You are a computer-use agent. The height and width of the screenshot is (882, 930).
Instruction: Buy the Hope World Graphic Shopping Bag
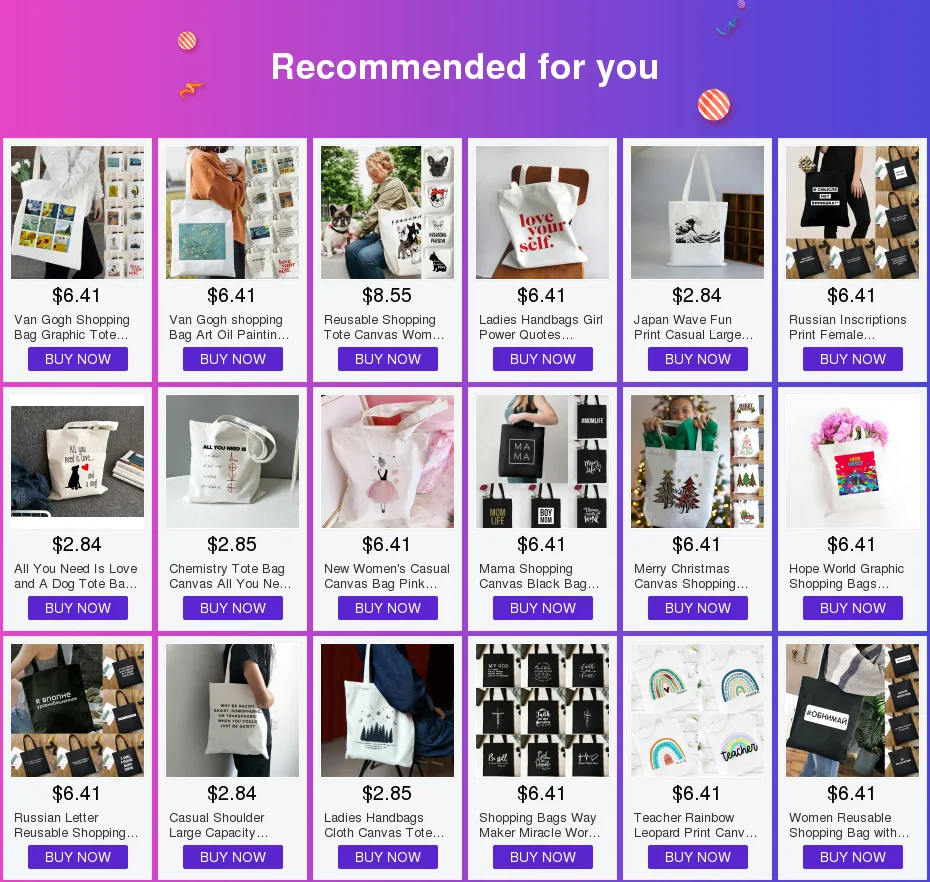852,608
